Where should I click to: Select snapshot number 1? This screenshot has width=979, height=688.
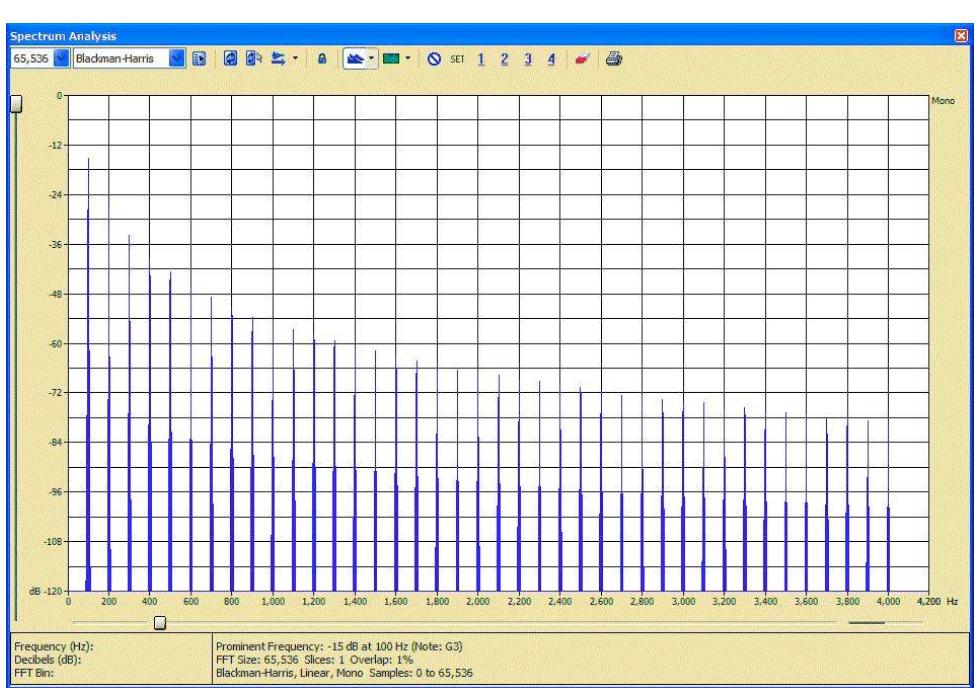coord(481,59)
